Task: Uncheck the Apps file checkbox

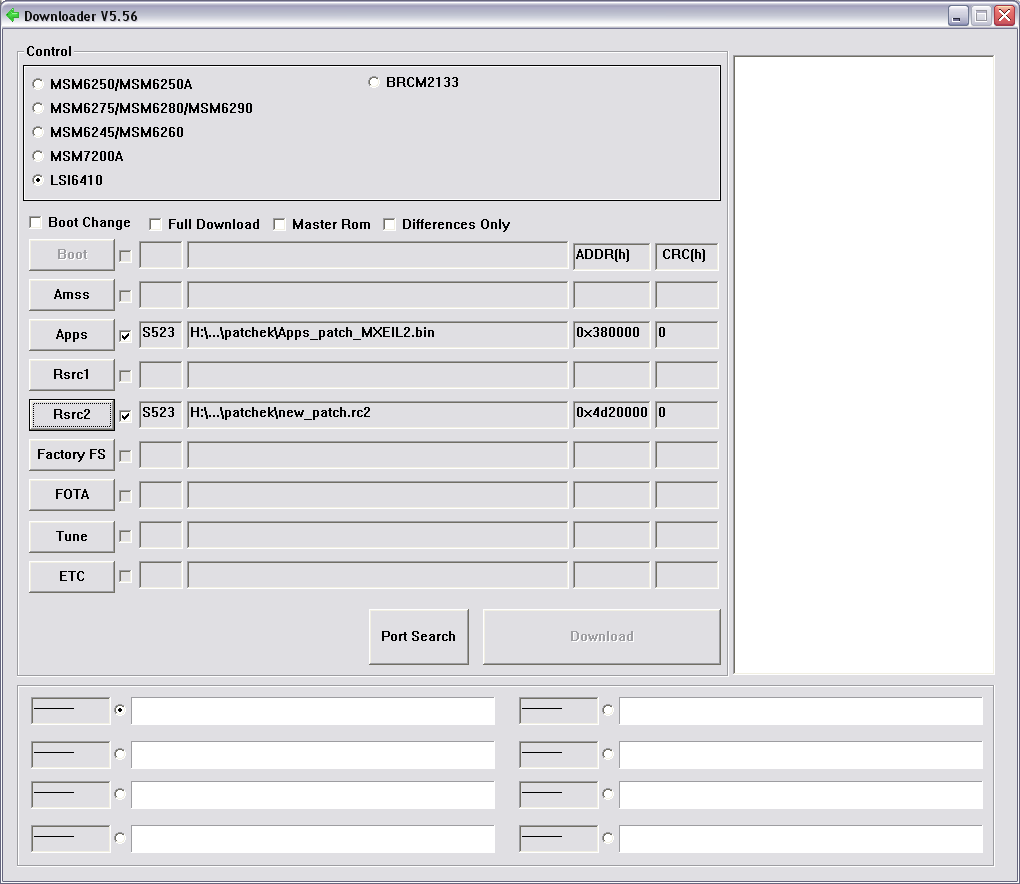Action: (x=125, y=336)
